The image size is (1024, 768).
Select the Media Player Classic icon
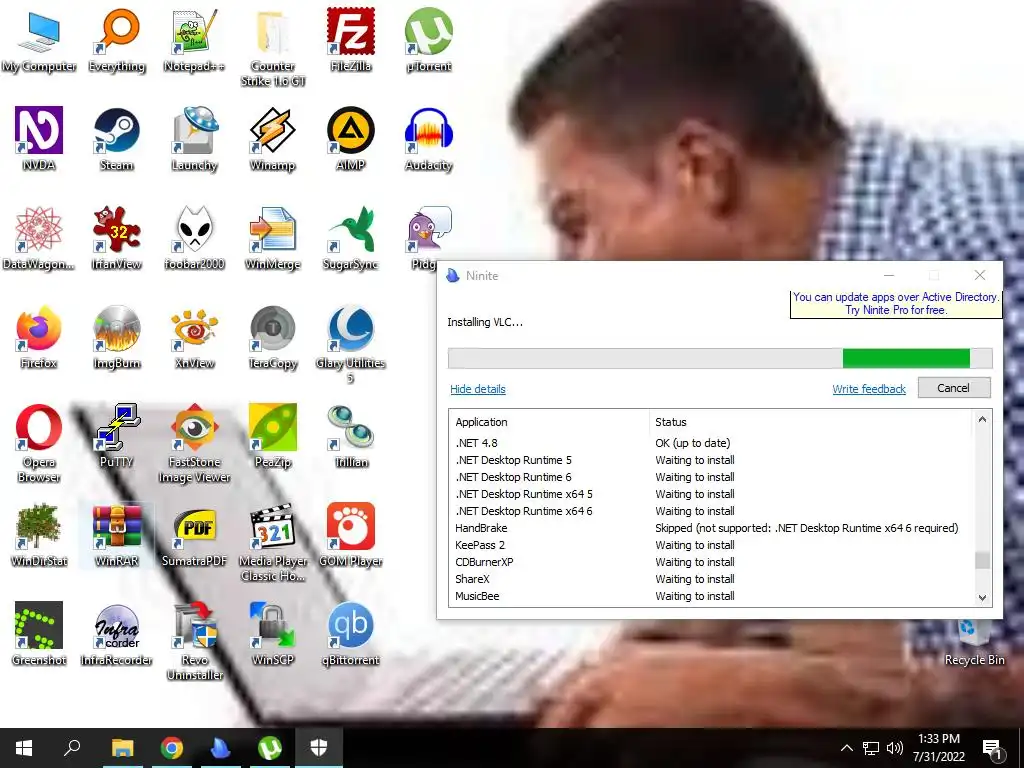[x=273, y=542]
